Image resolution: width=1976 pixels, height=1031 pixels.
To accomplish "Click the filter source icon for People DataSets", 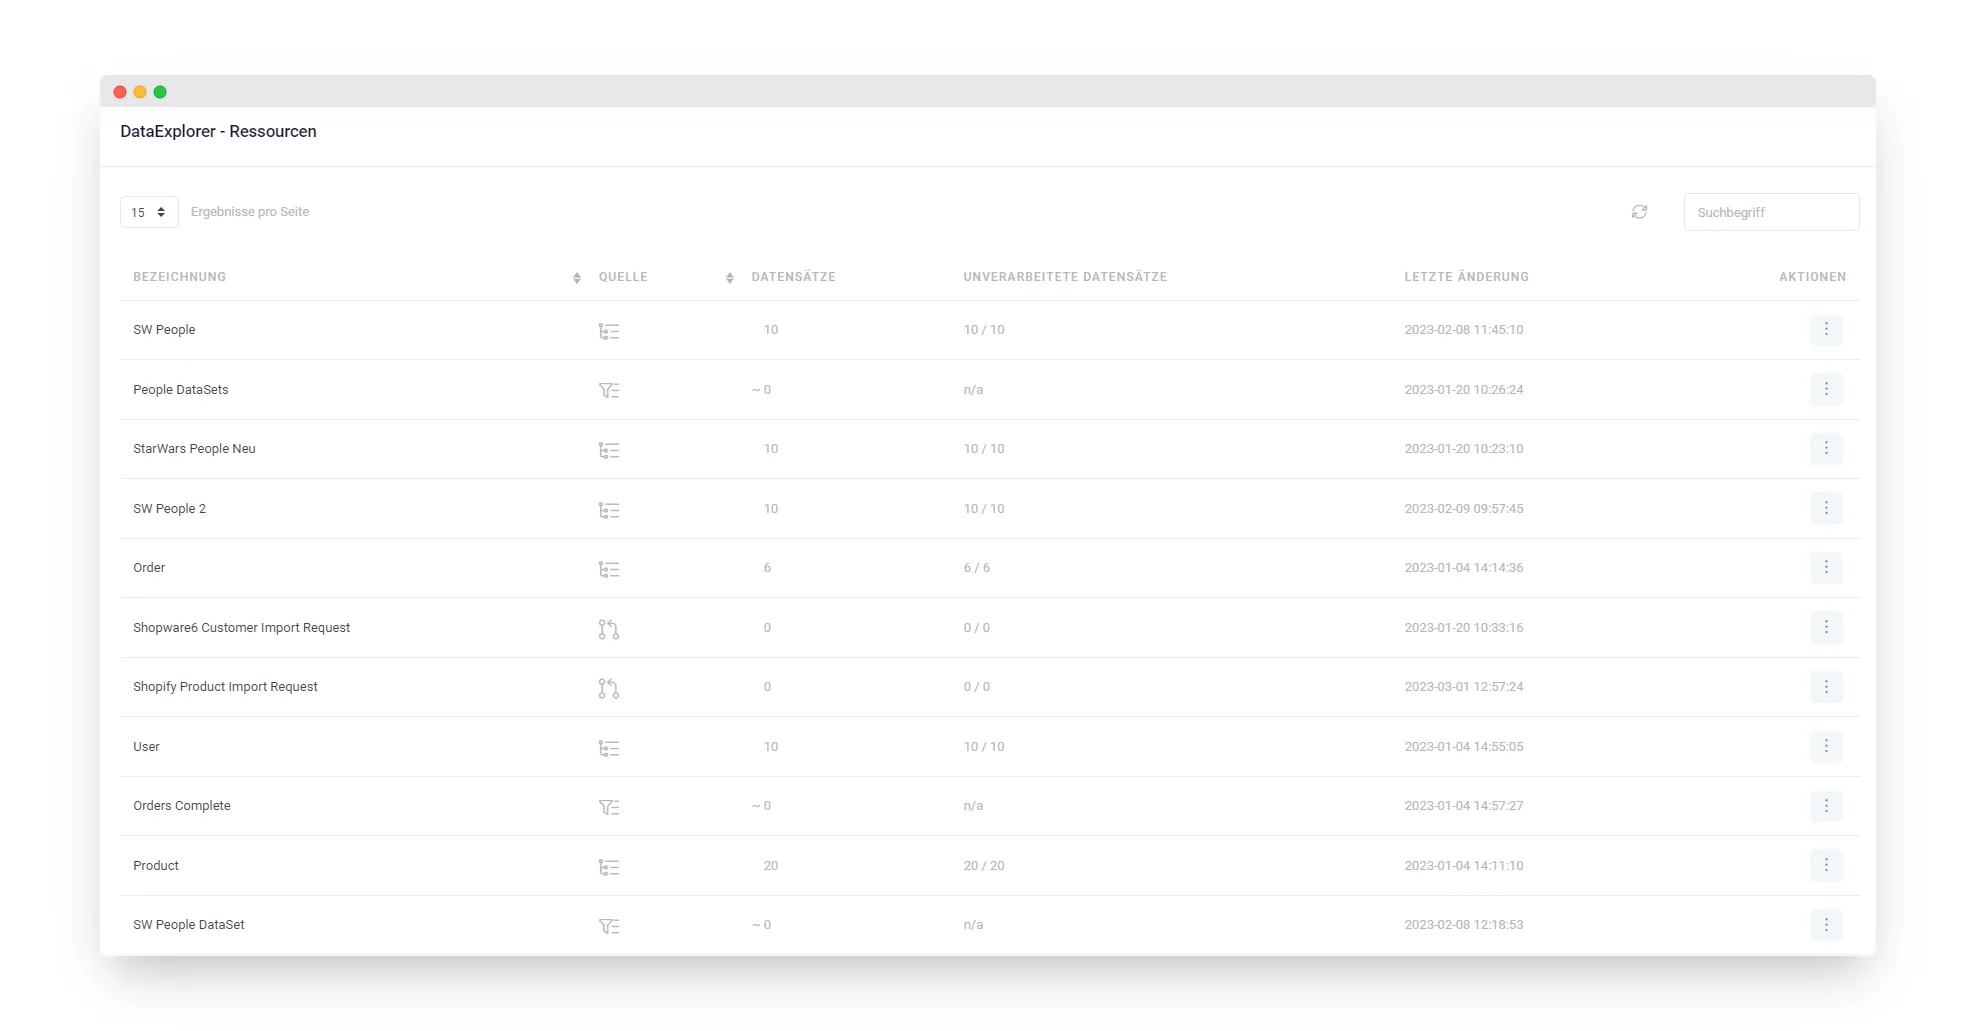I will coord(609,390).
